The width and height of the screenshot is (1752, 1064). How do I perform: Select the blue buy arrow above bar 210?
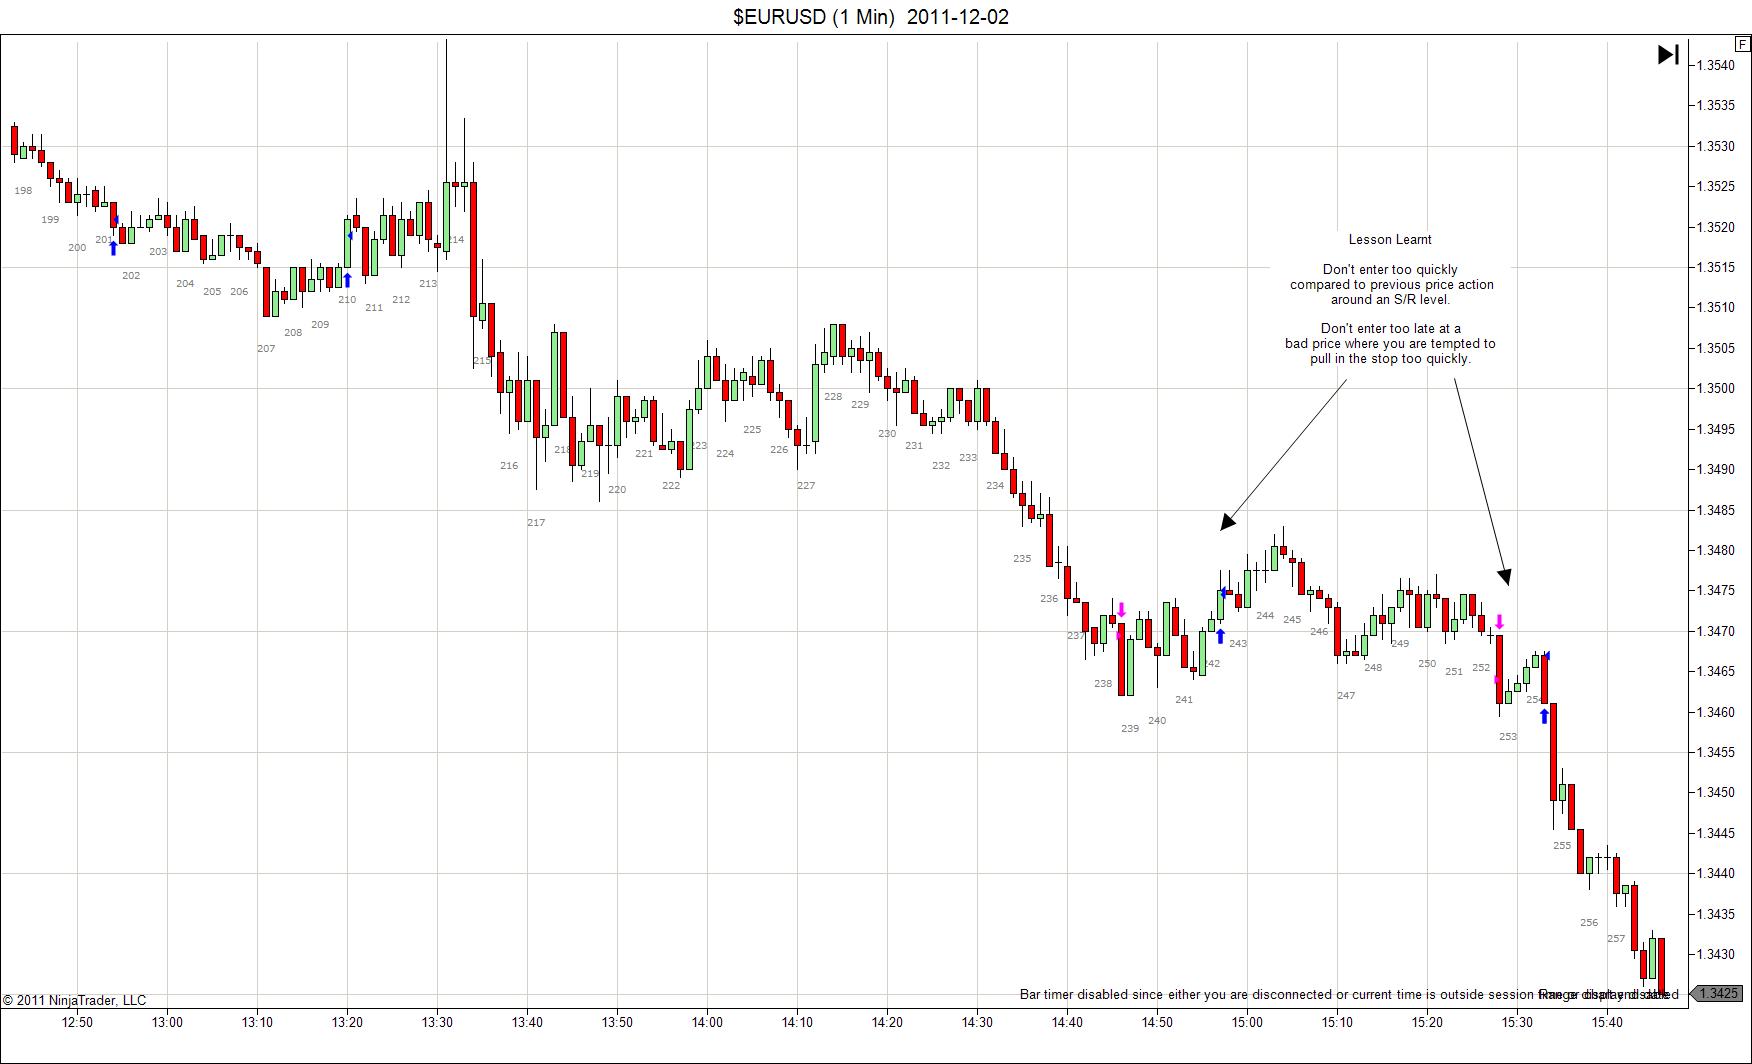click(347, 280)
